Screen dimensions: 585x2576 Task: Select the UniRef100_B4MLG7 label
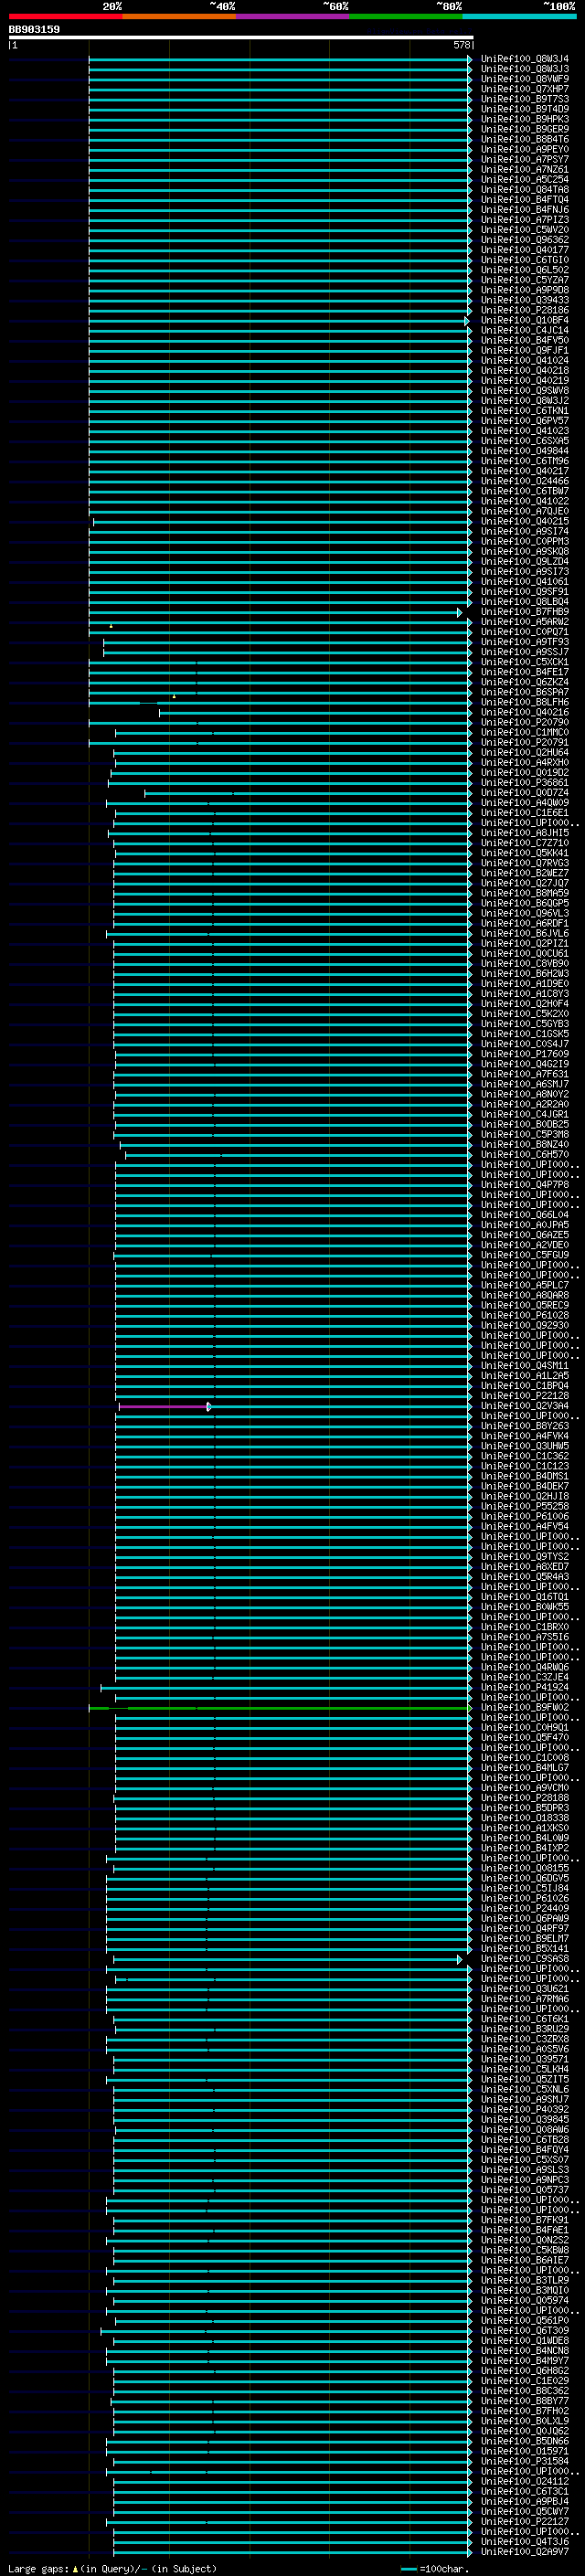point(525,1768)
